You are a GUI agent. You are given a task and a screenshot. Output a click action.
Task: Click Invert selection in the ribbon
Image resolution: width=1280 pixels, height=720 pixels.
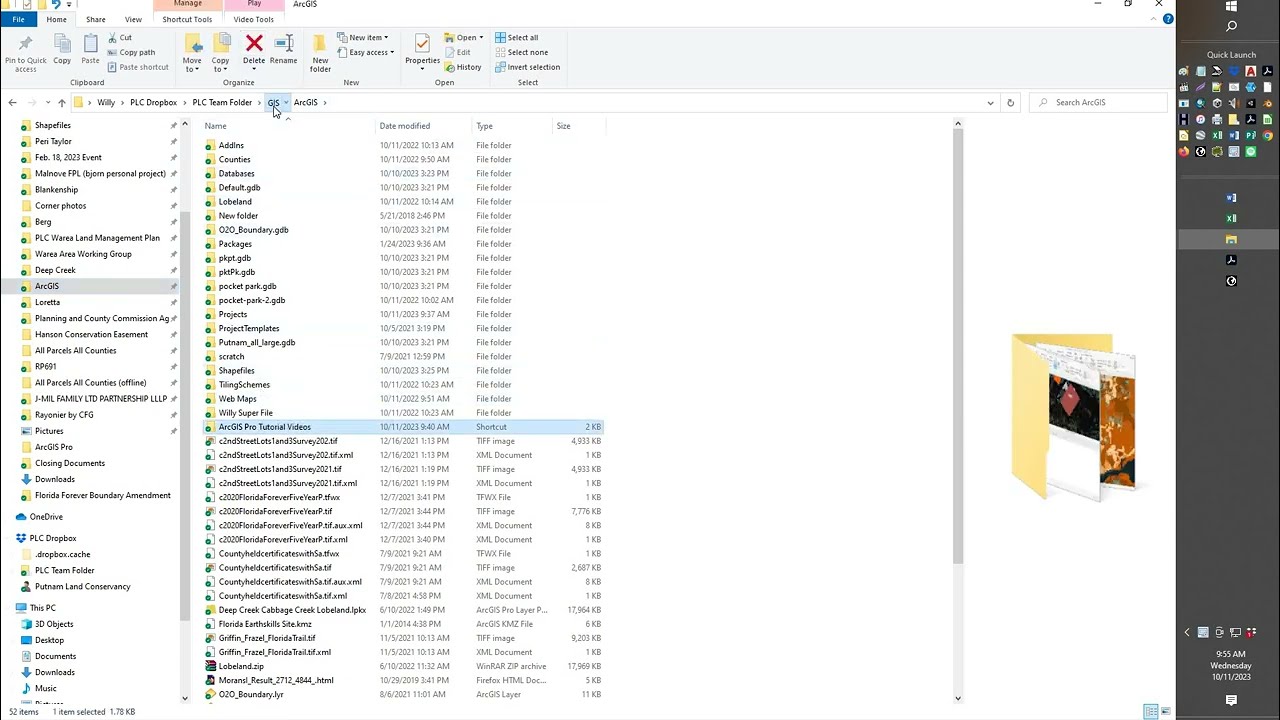(x=527, y=67)
